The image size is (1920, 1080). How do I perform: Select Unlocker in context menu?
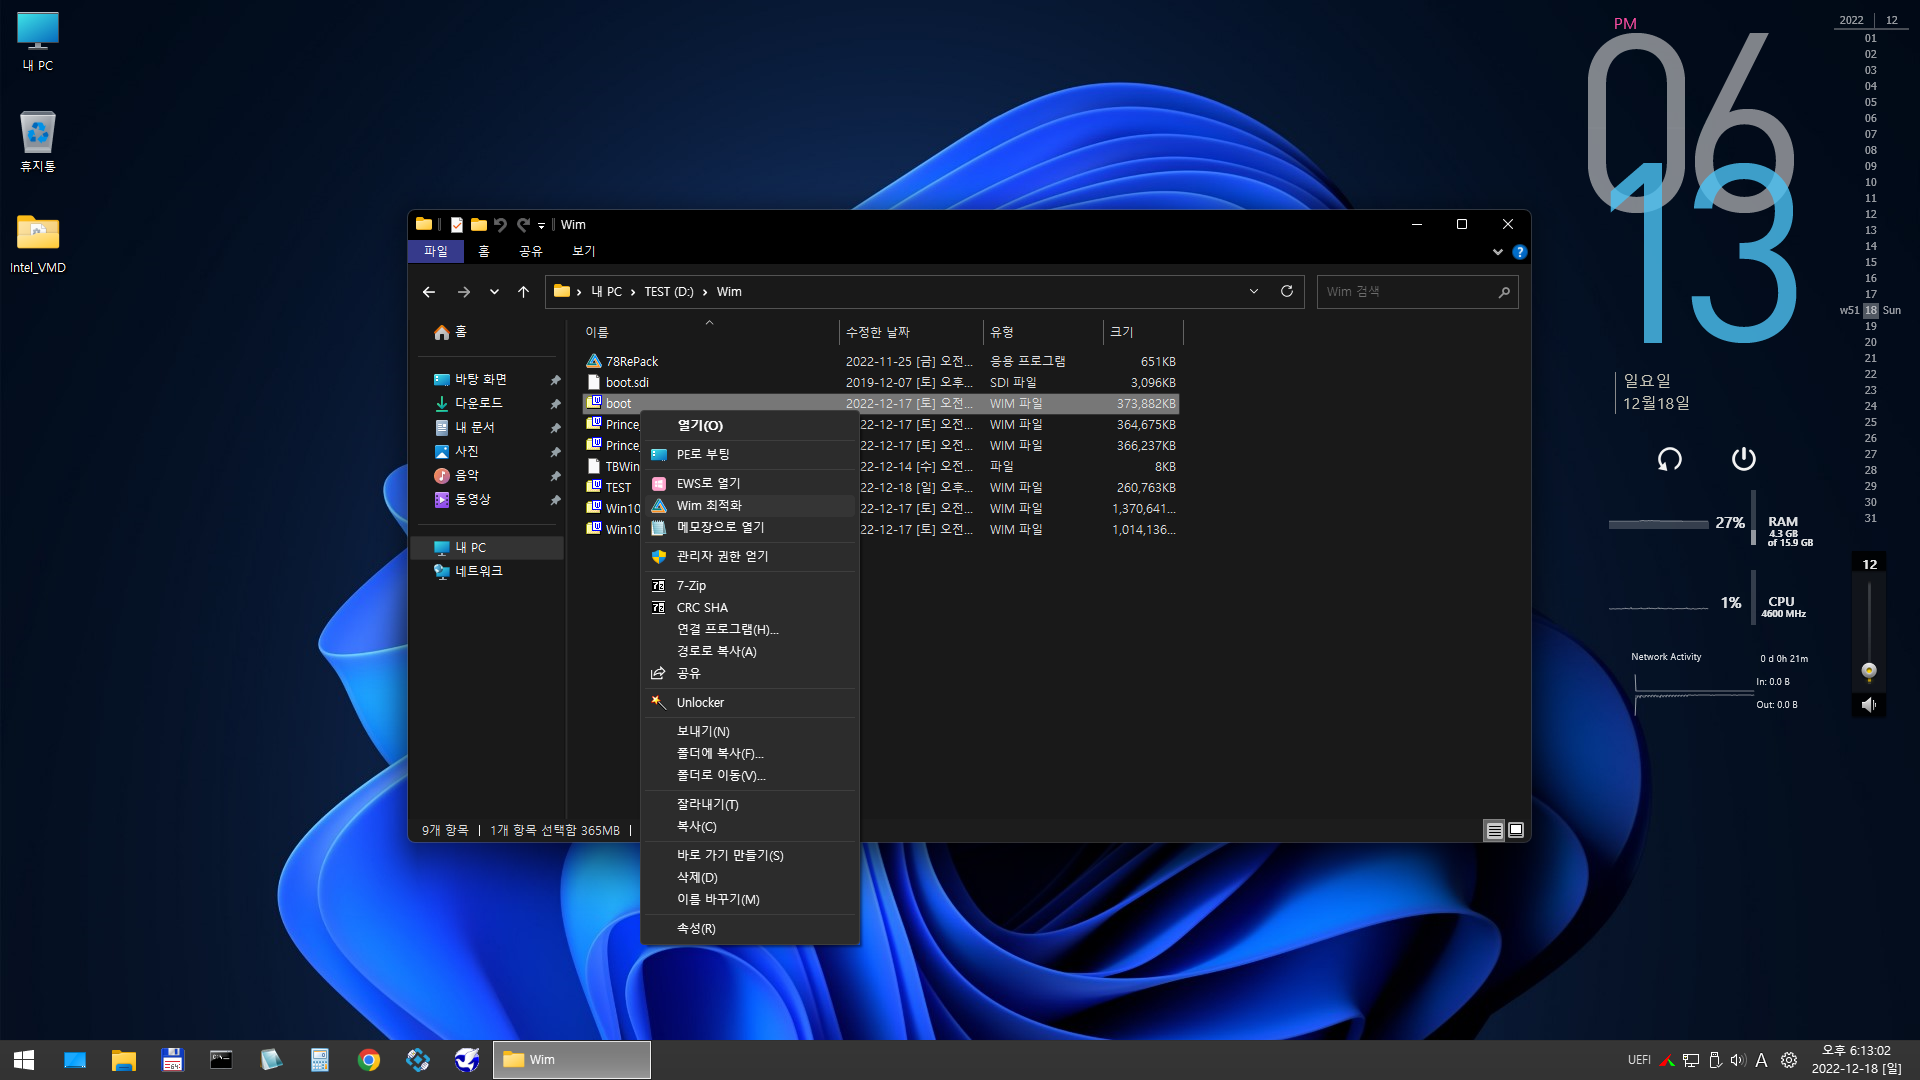750,702
